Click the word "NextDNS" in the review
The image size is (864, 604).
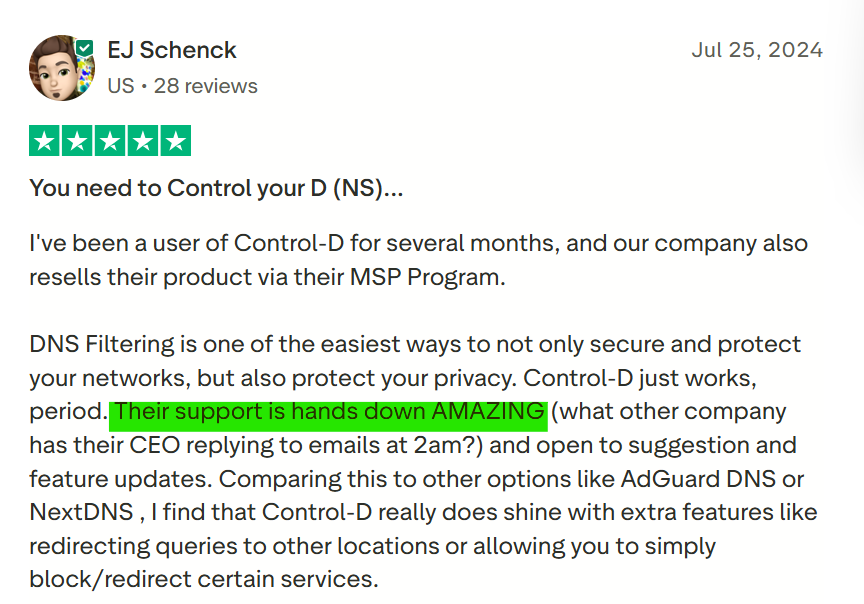click(81, 513)
